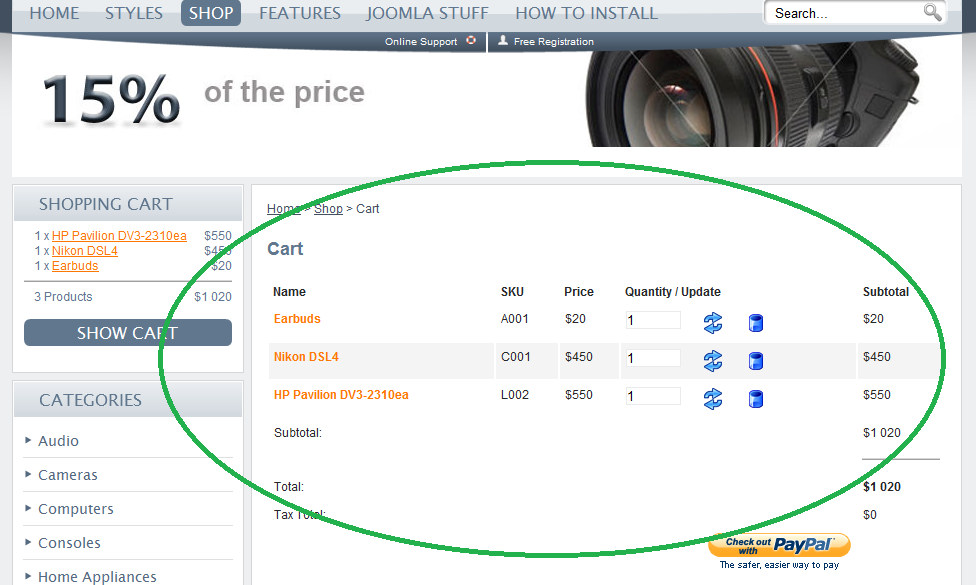Image resolution: width=976 pixels, height=585 pixels.
Task: Click the '15%' banner headline
Action: 111,99
